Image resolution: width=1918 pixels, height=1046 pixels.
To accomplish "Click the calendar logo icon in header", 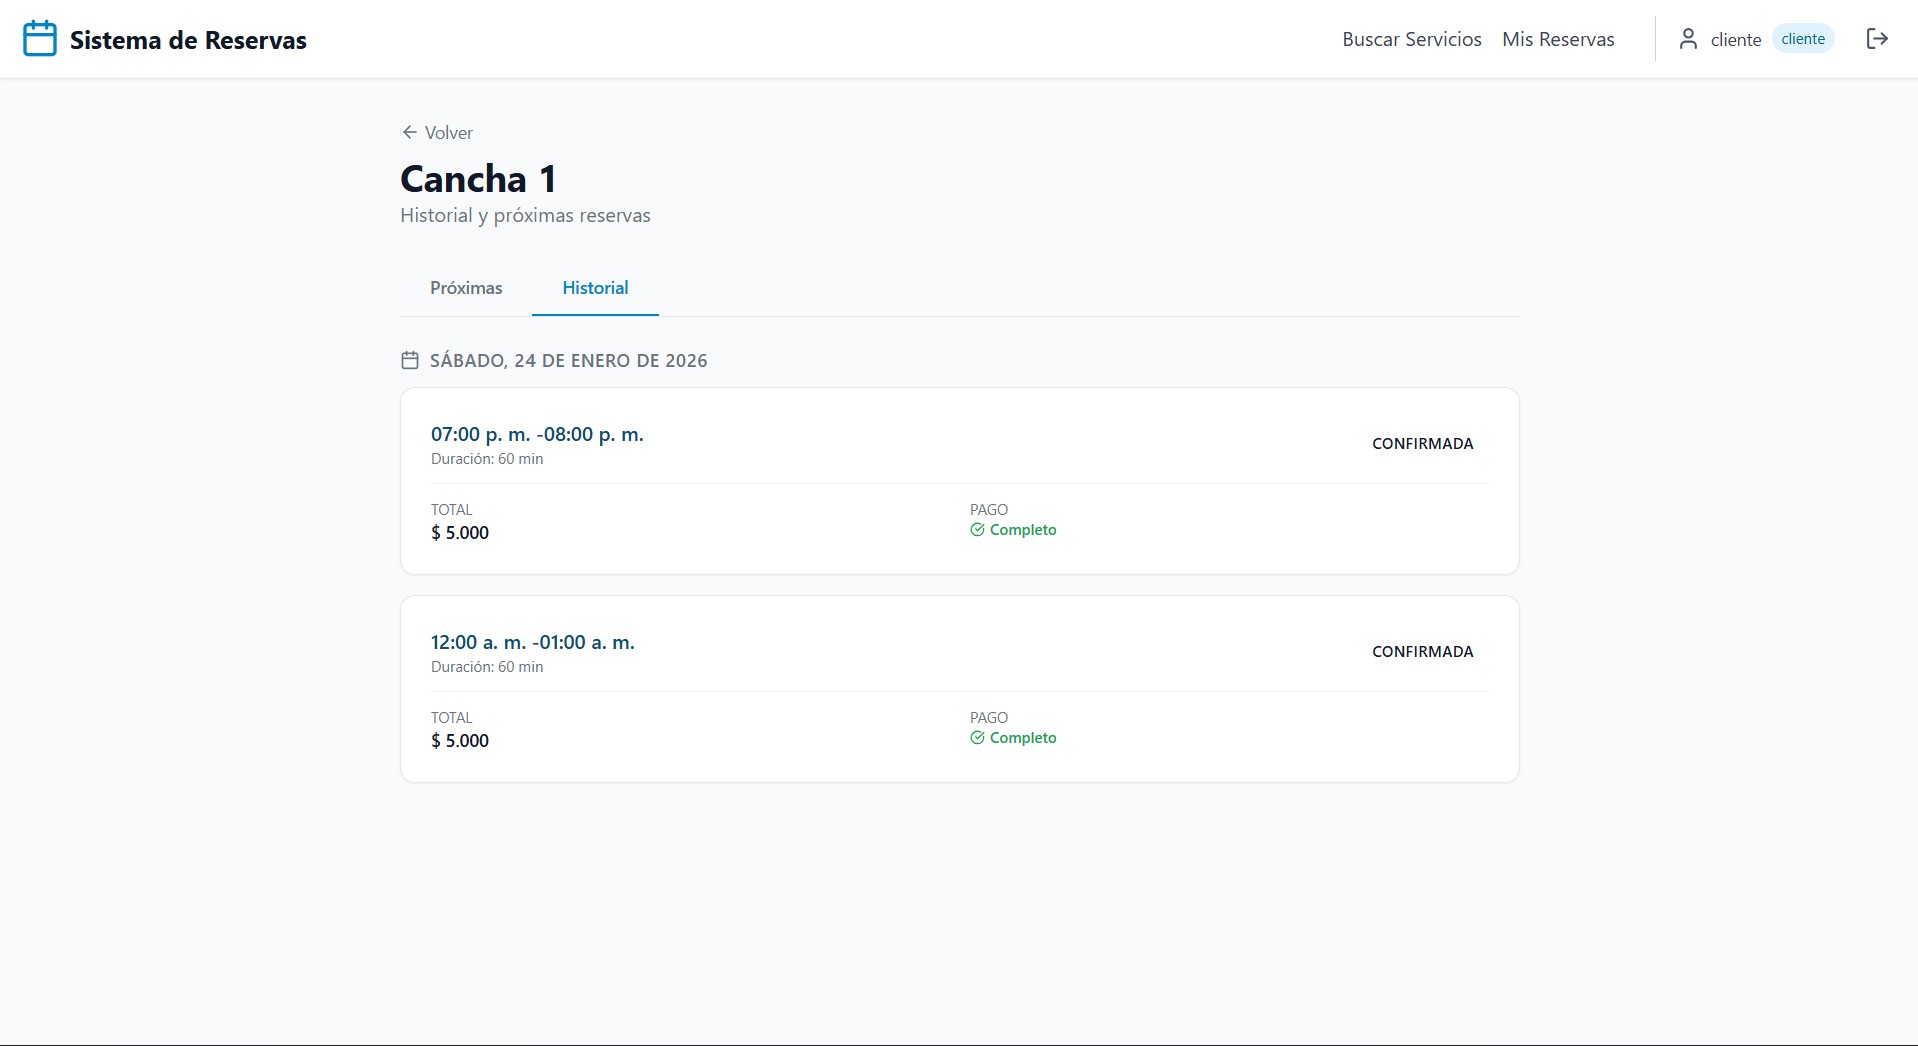I will [40, 39].
